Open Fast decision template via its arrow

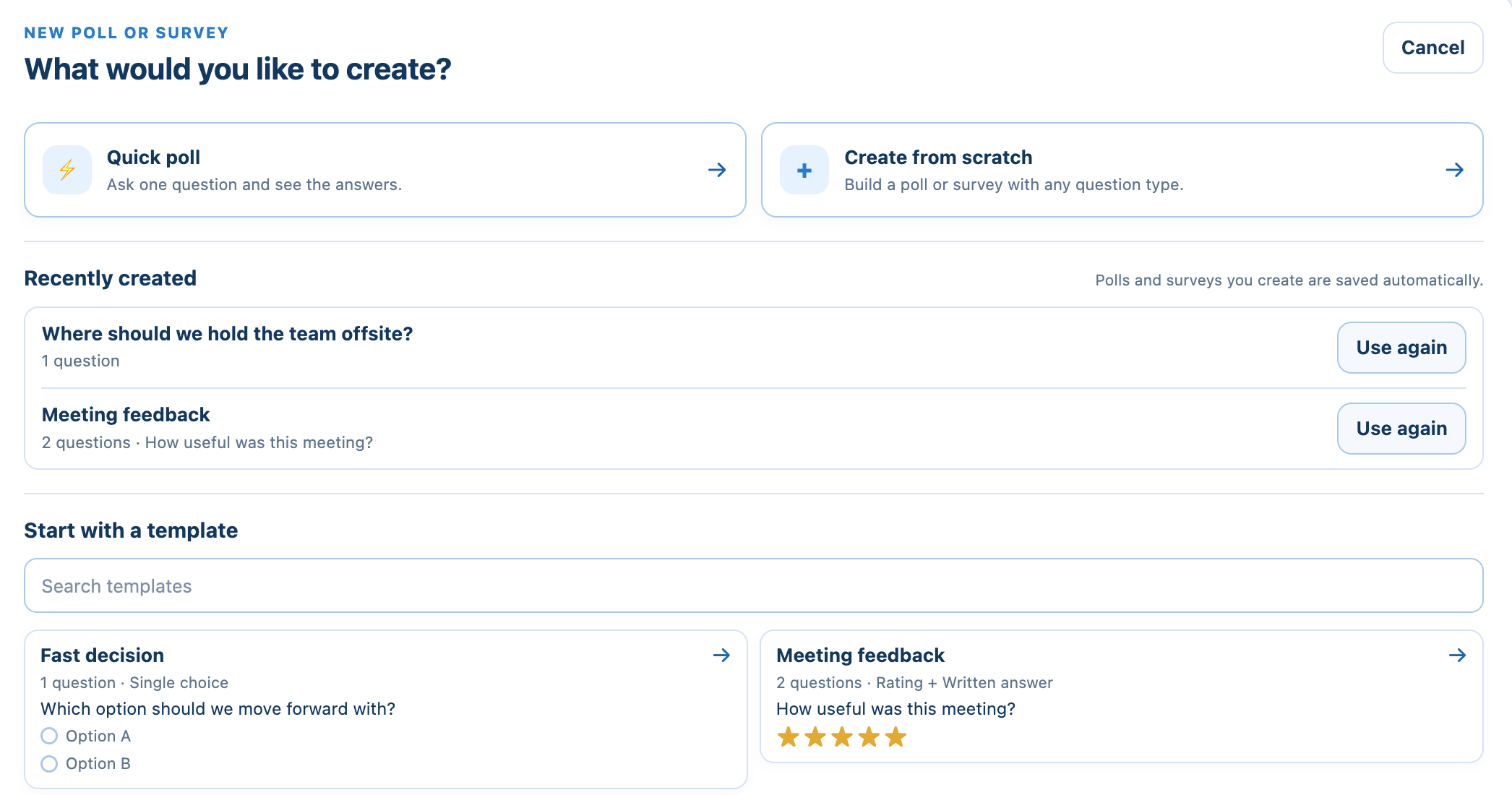(x=721, y=656)
